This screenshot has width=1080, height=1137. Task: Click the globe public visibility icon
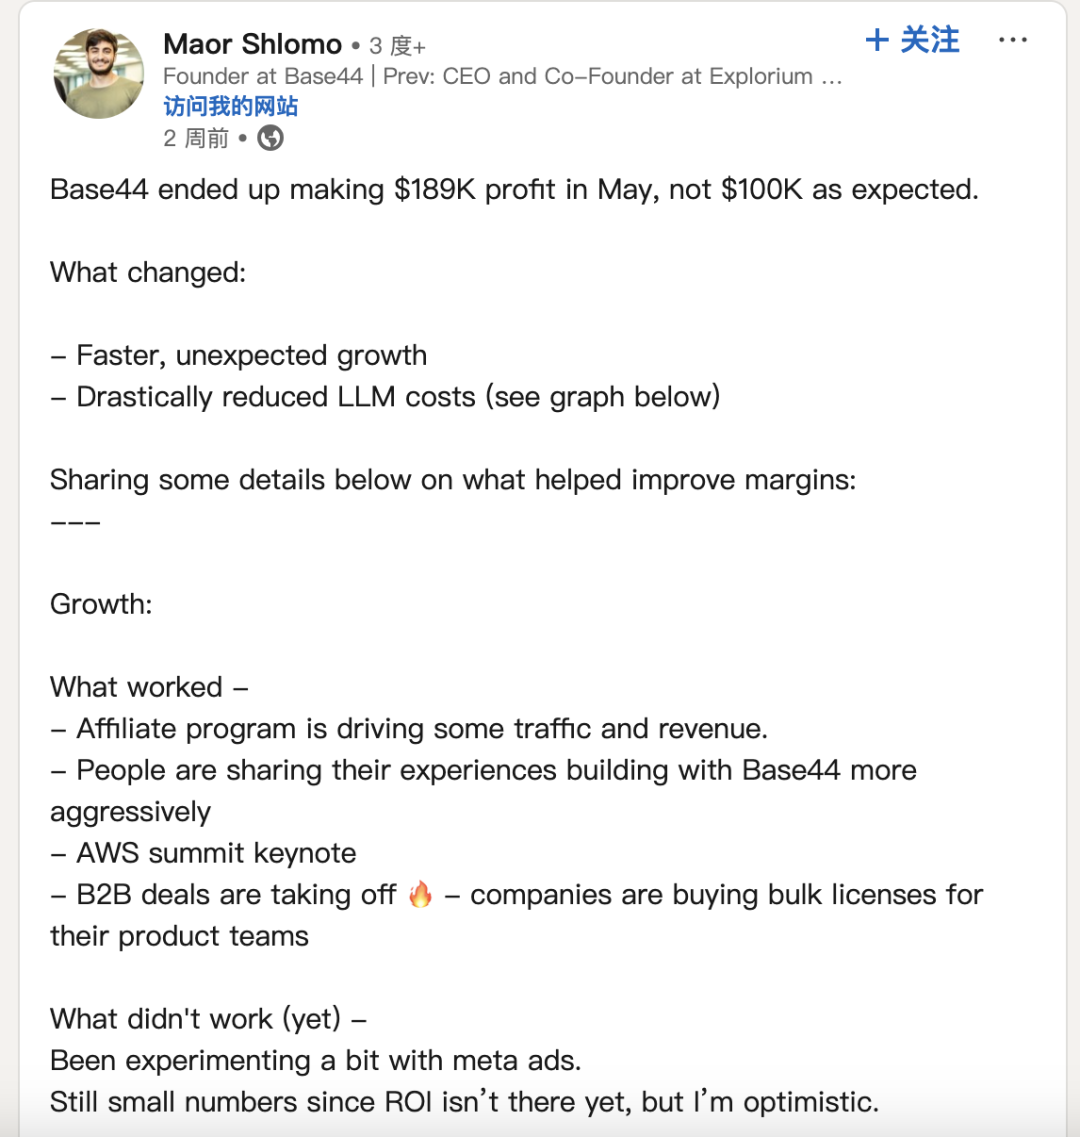(x=271, y=138)
